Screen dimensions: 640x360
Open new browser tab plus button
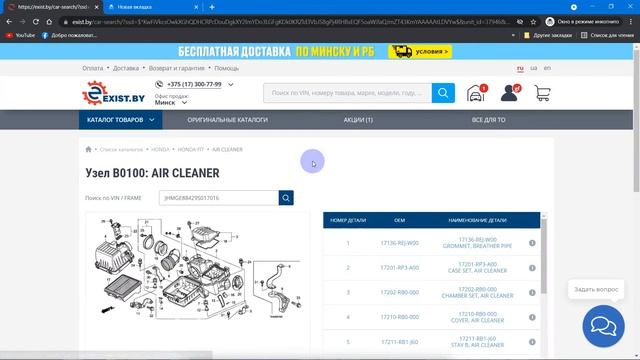point(212,7)
